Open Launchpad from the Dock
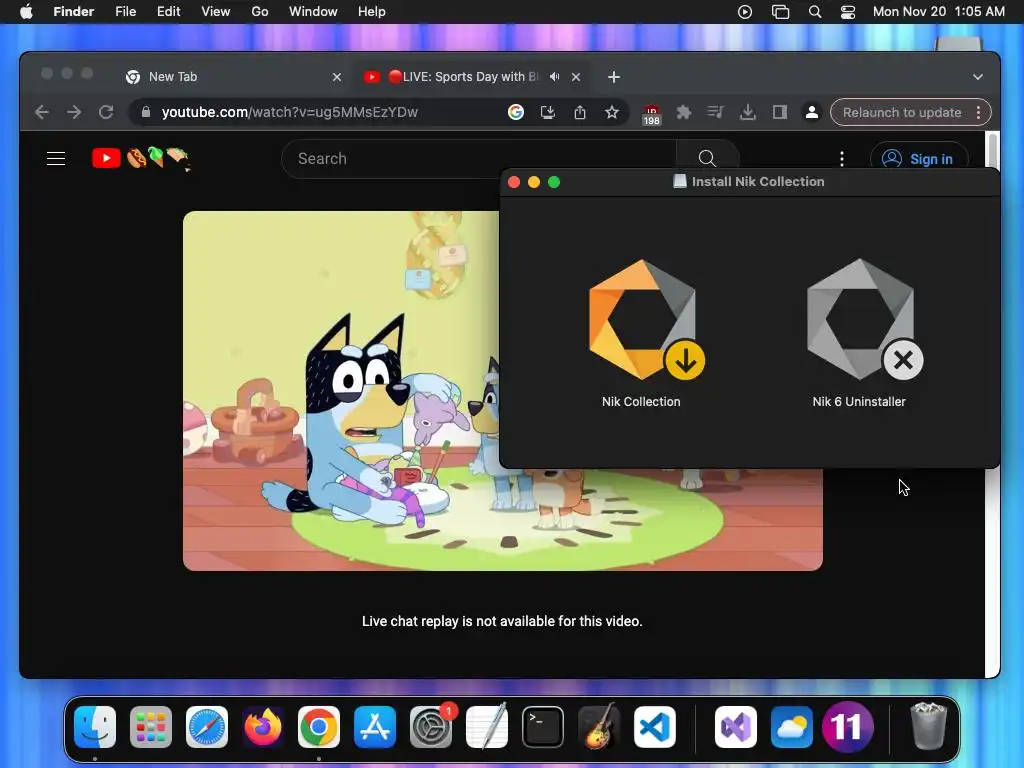 (151, 727)
